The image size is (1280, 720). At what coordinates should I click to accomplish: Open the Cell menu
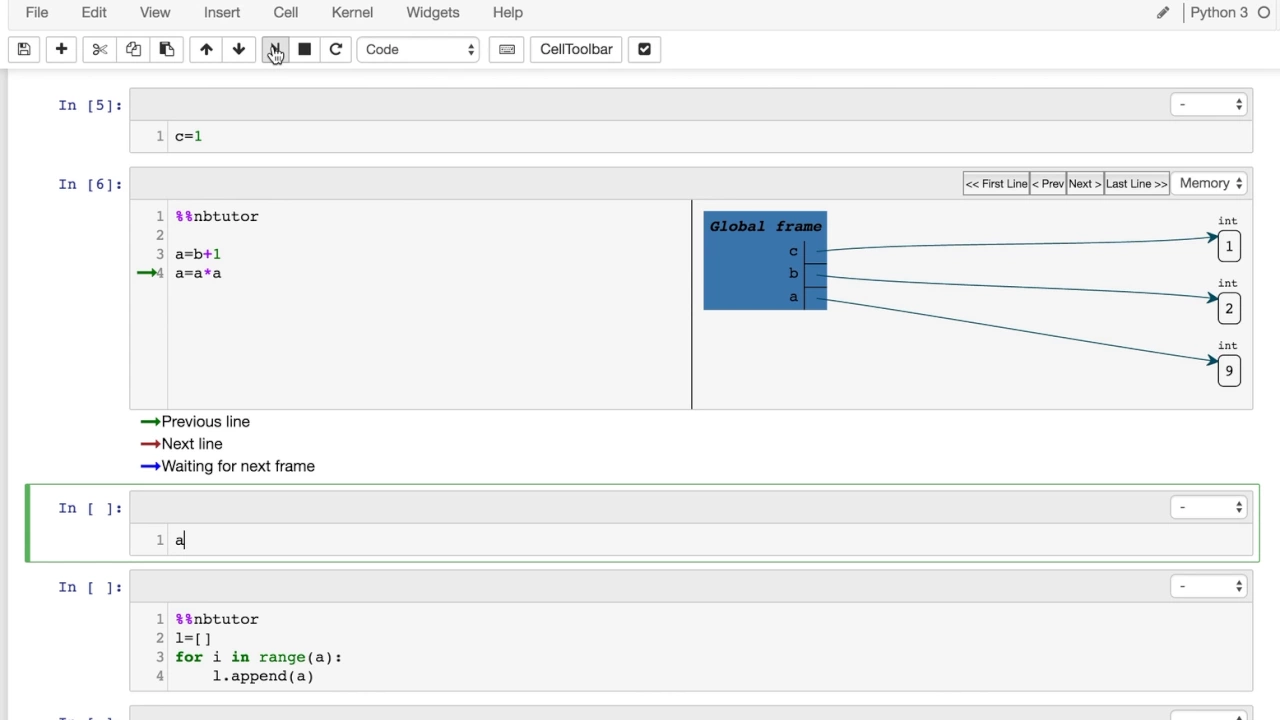pyautogui.click(x=286, y=13)
